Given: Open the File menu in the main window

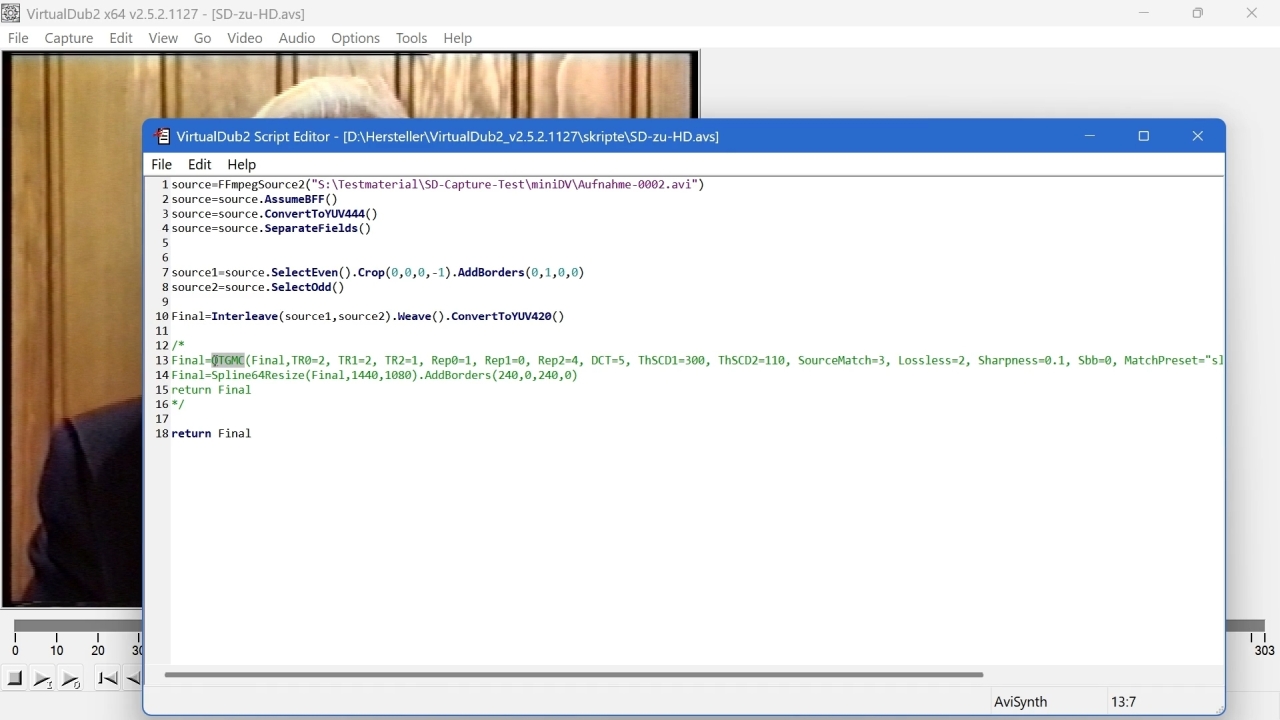Looking at the screenshot, I should 18,38.
